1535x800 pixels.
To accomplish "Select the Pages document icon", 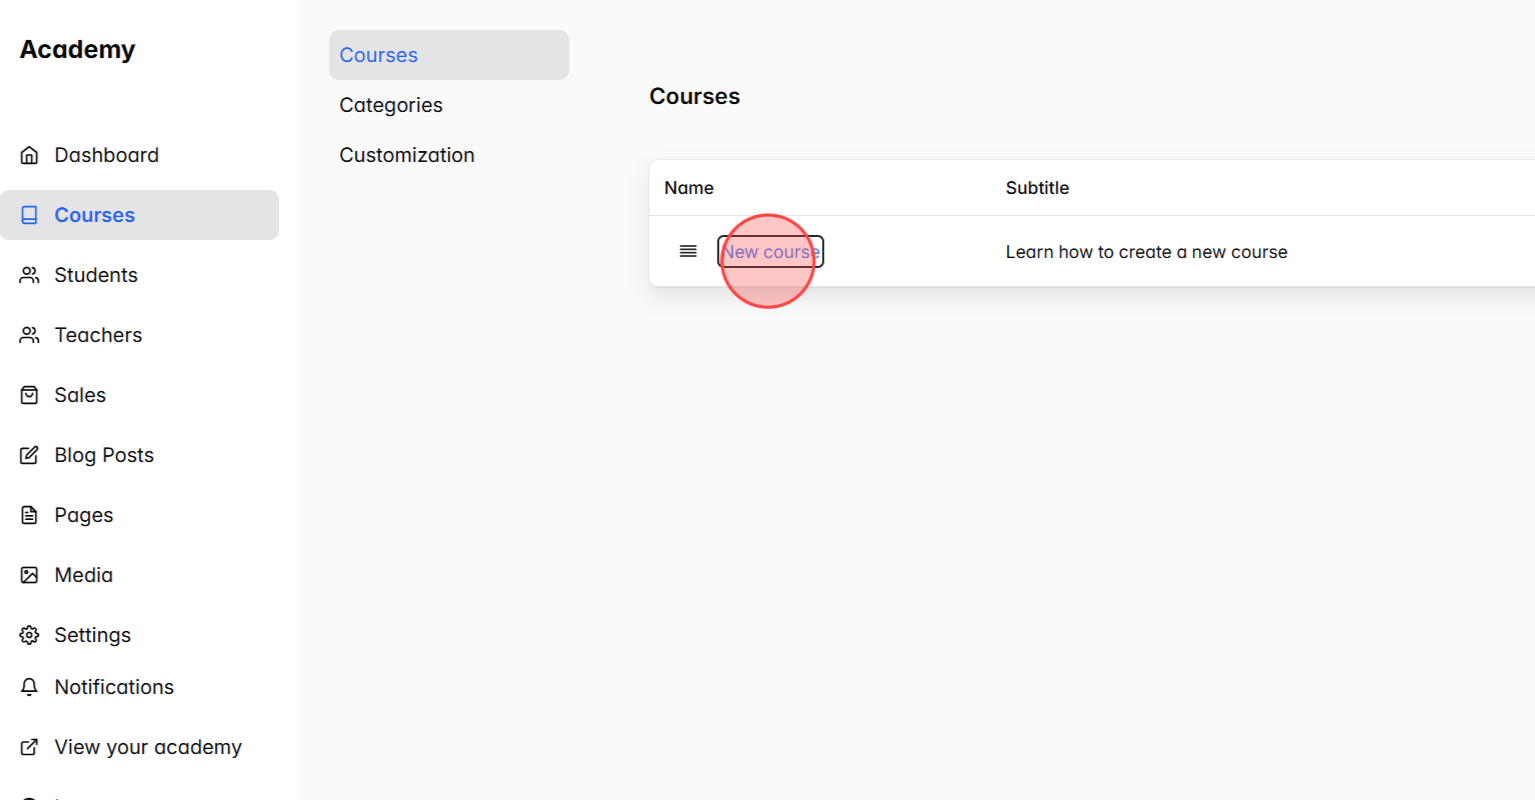I will coord(30,514).
